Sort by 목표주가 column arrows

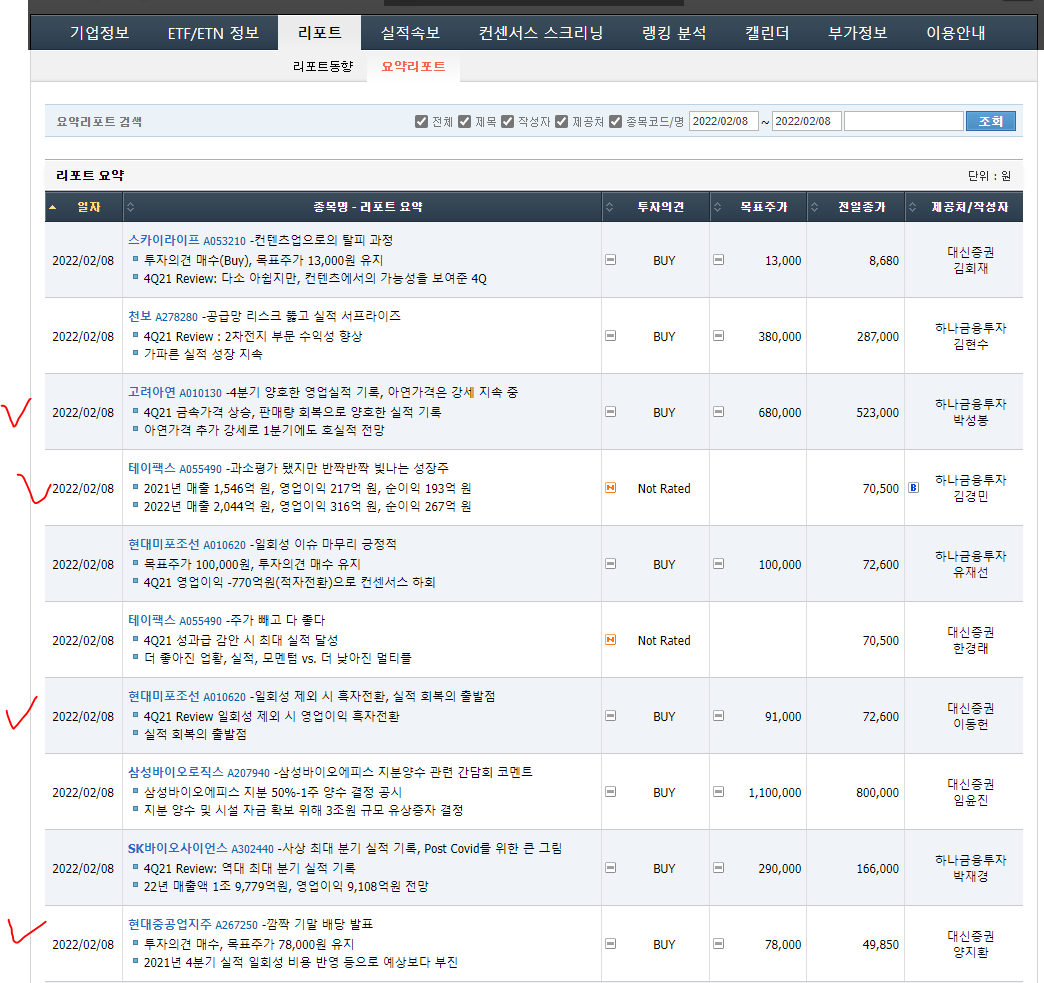[717, 207]
